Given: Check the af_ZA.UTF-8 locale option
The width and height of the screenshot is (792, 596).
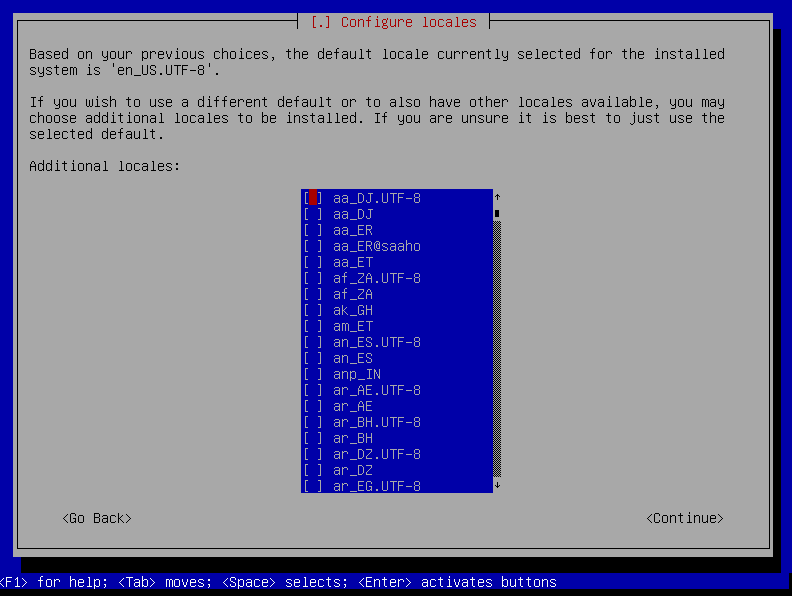Looking at the screenshot, I should point(313,278).
